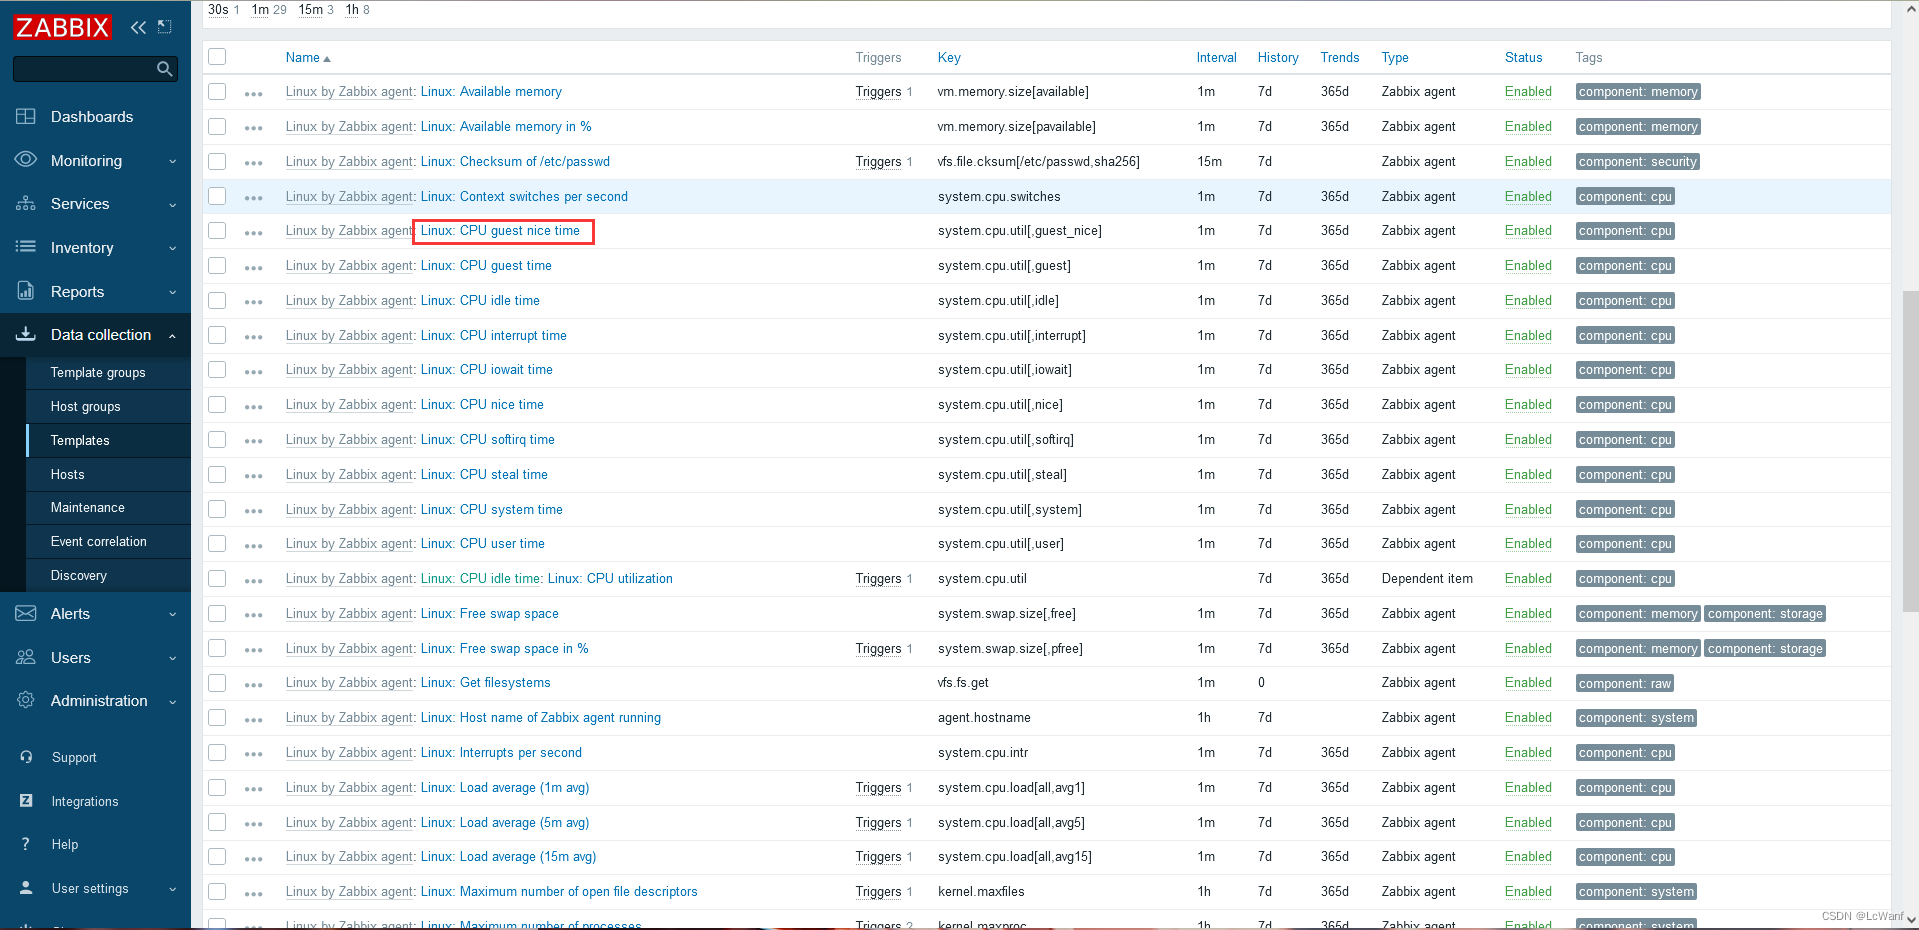1919x930 pixels.
Task: Check the box for Available memory in %
Action: pos(217,126)
